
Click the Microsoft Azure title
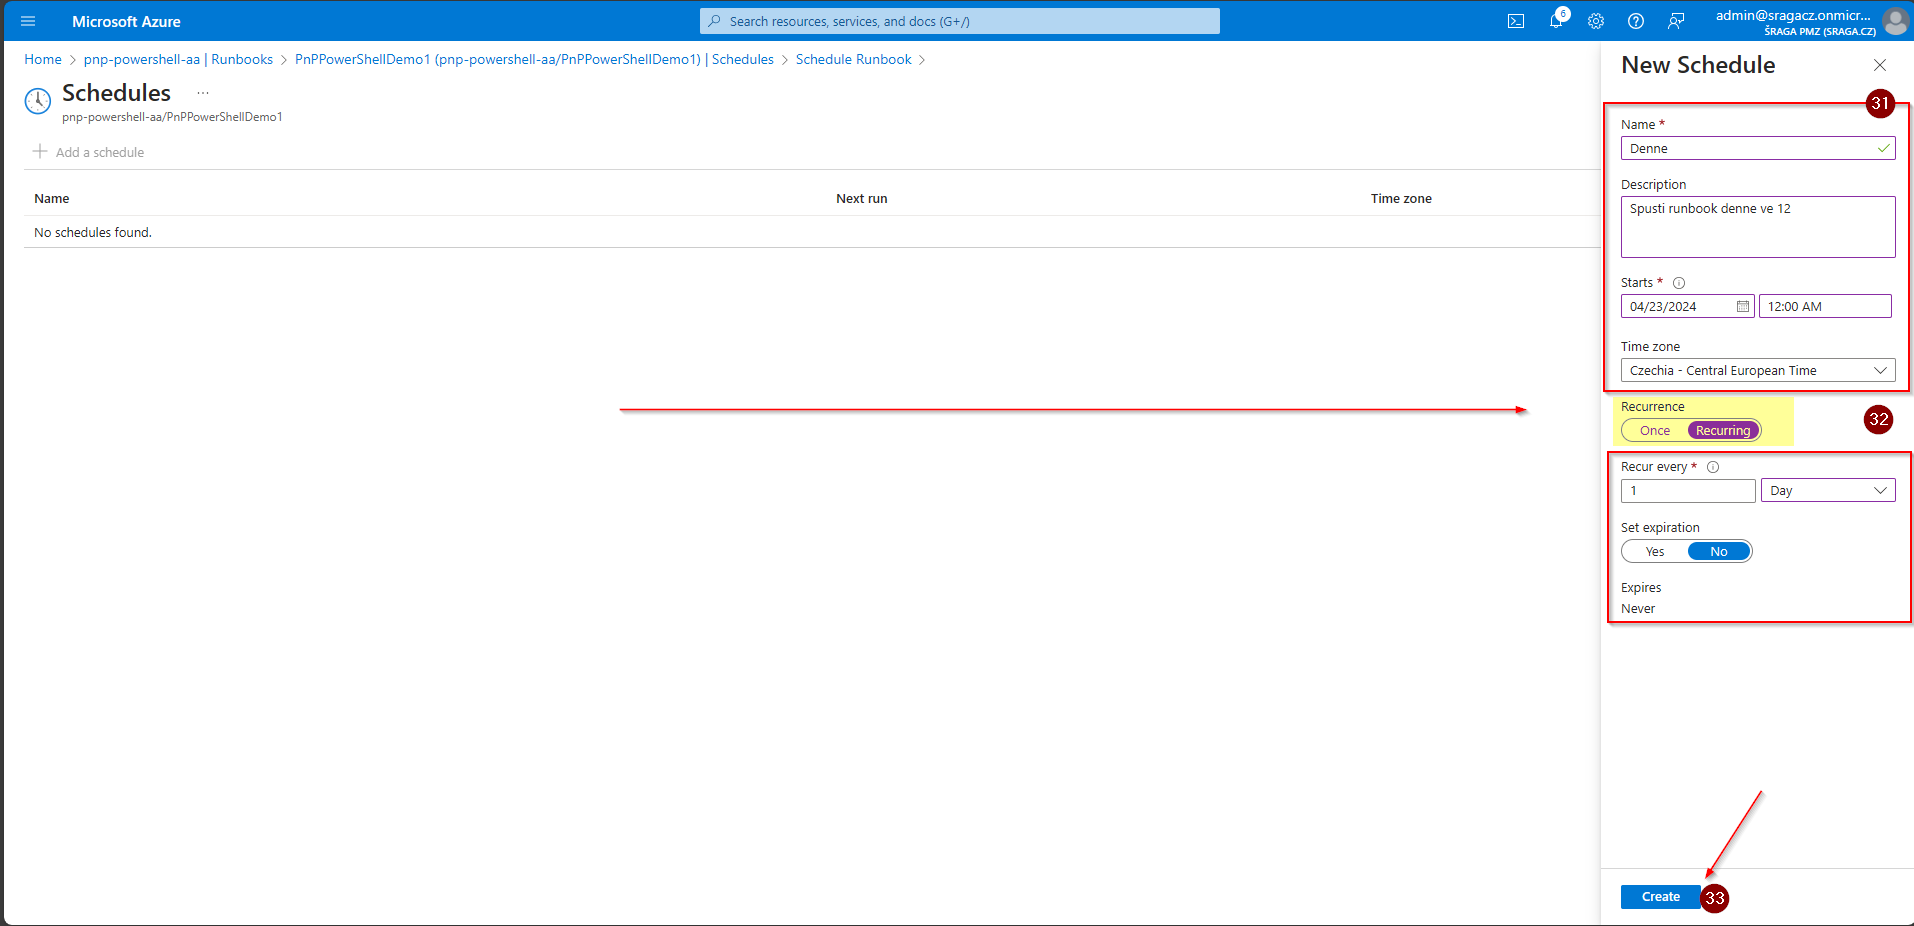126,21
